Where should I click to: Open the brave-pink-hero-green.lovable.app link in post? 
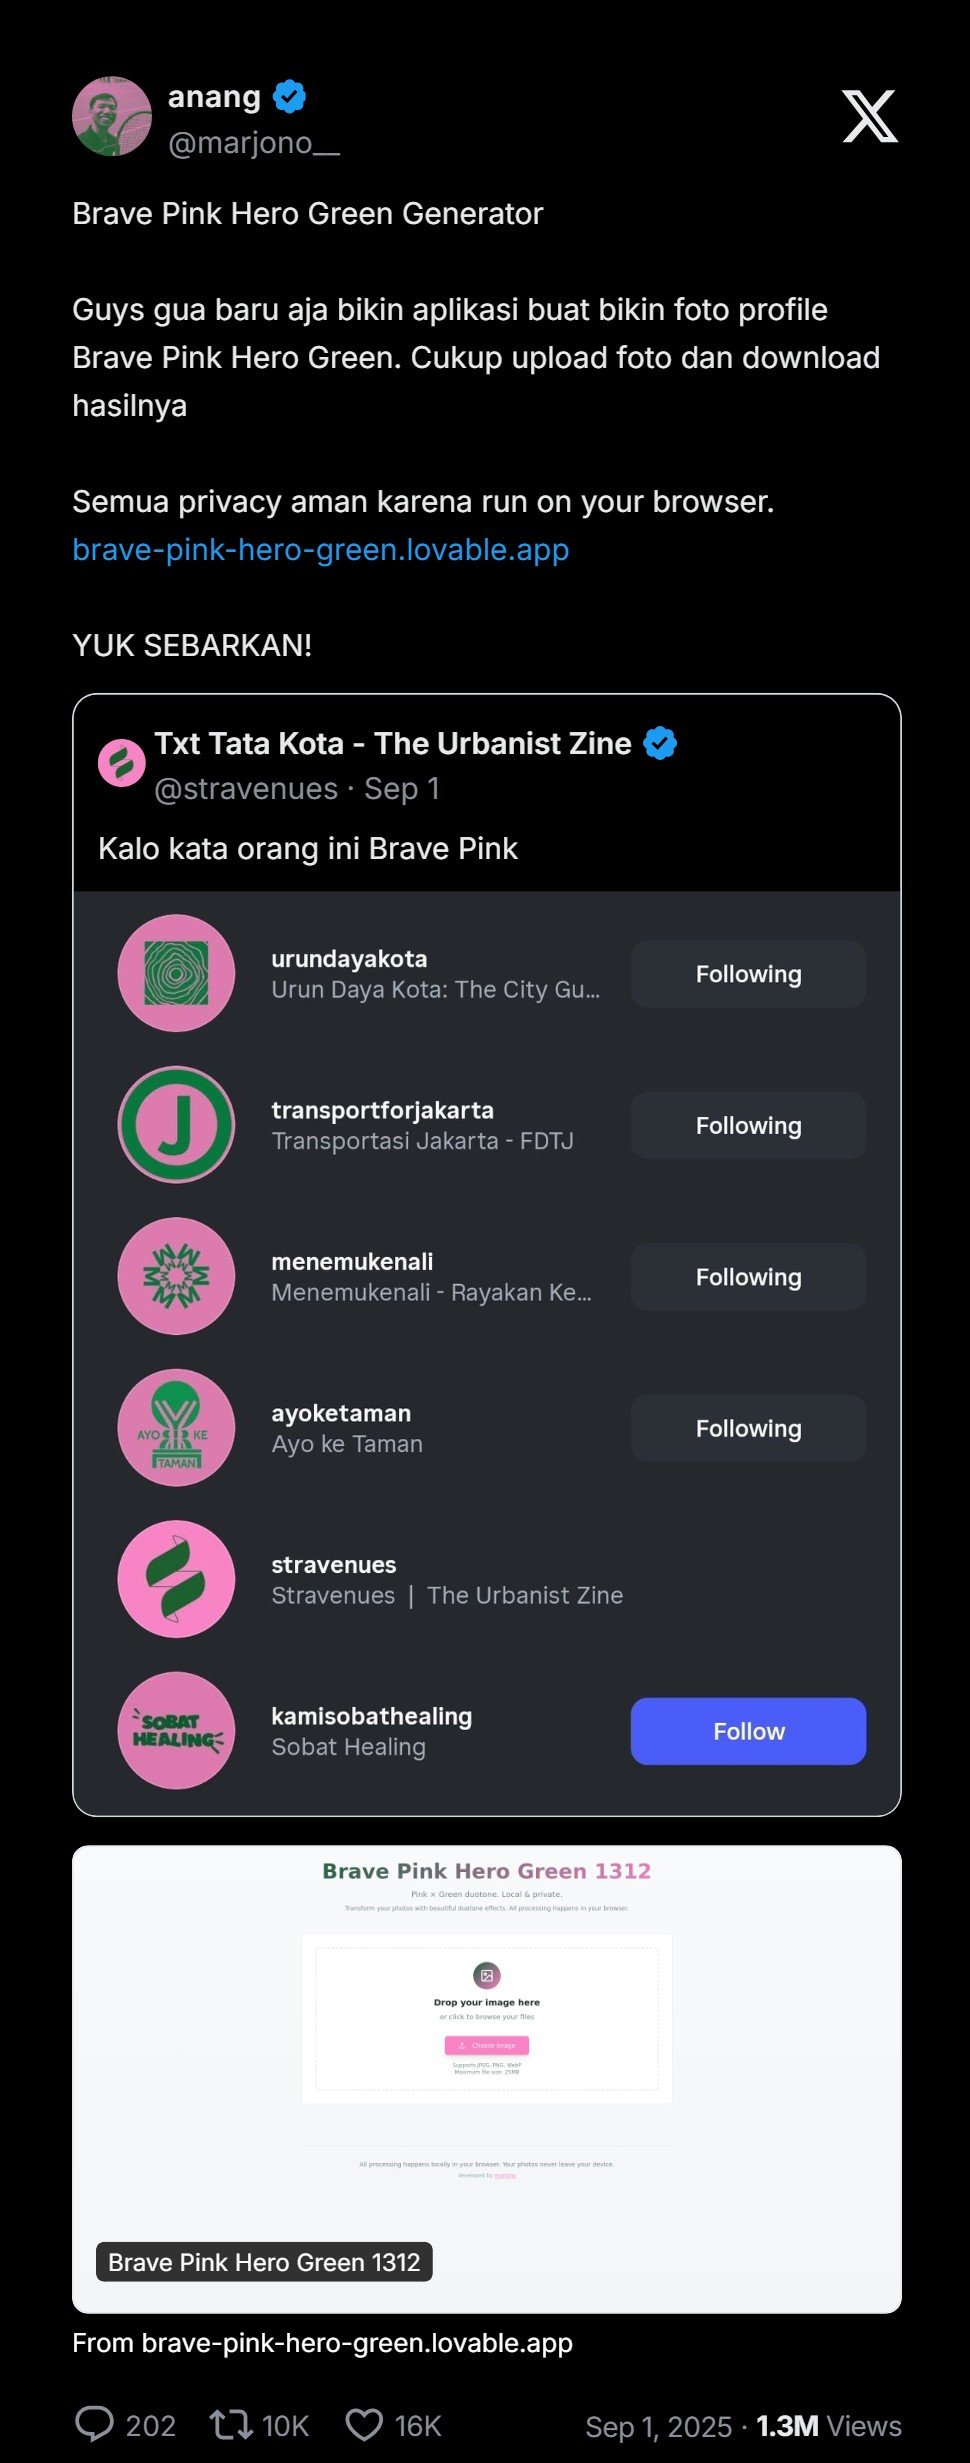320,550
